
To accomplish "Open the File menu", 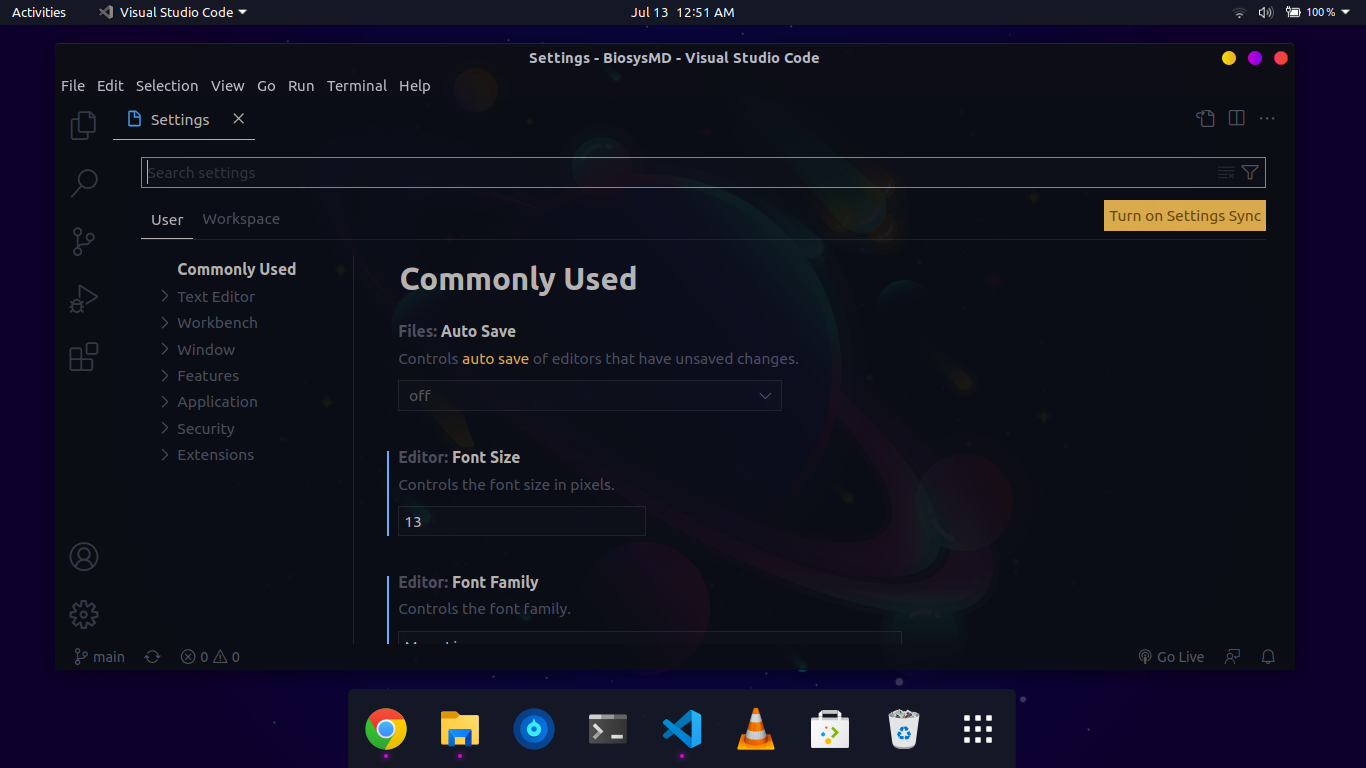I will [73, 86].
